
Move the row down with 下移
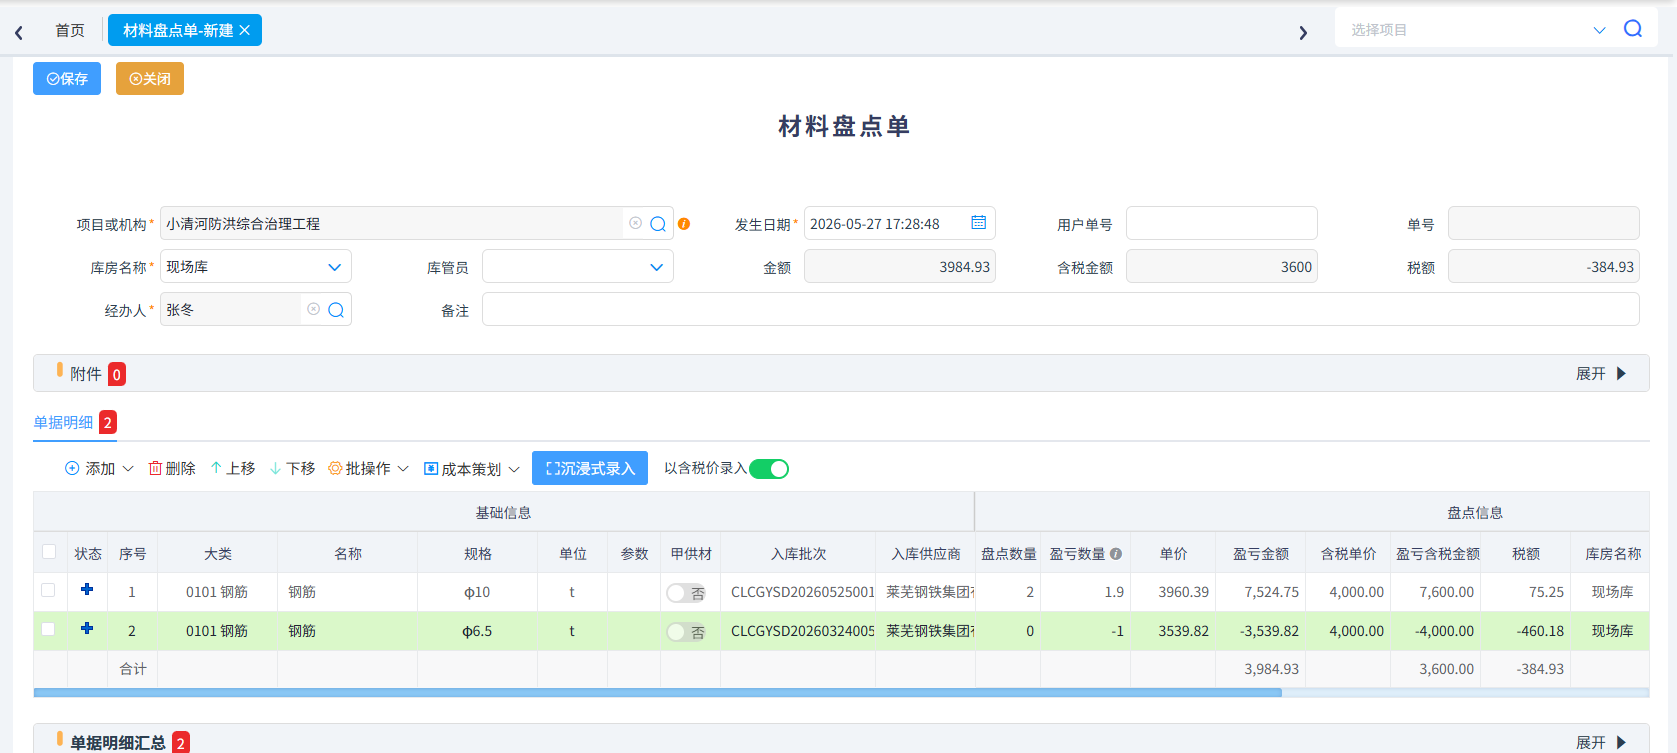pos(292,468)
